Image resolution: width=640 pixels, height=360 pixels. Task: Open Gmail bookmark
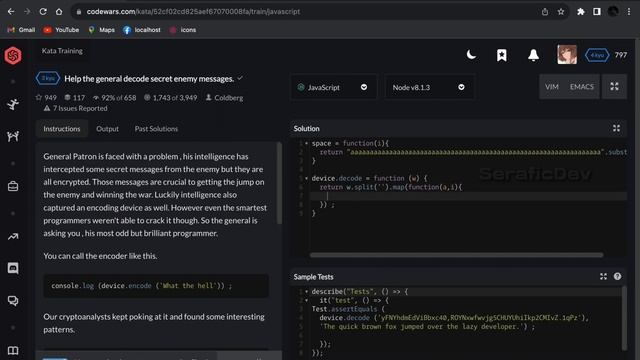[21, 30]
